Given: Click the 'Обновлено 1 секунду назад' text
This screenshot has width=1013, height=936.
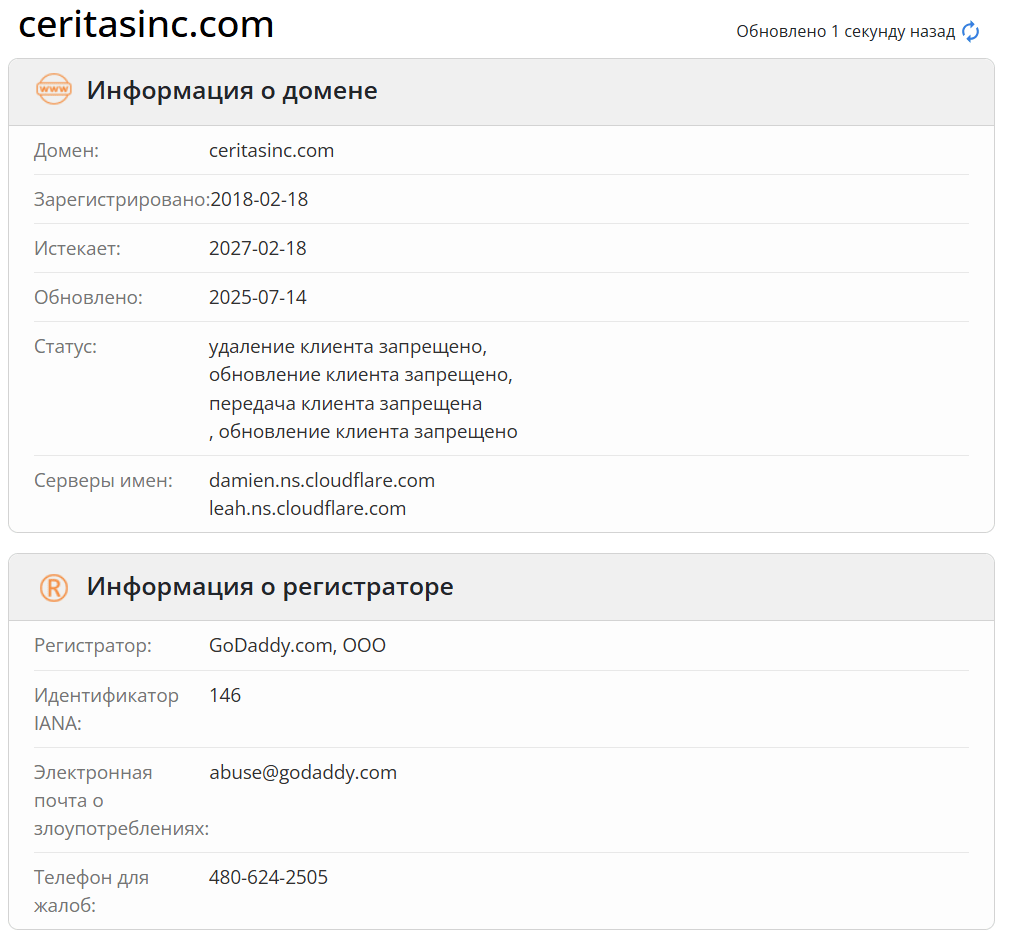Looking at the screenshot, I should (845, 32).
